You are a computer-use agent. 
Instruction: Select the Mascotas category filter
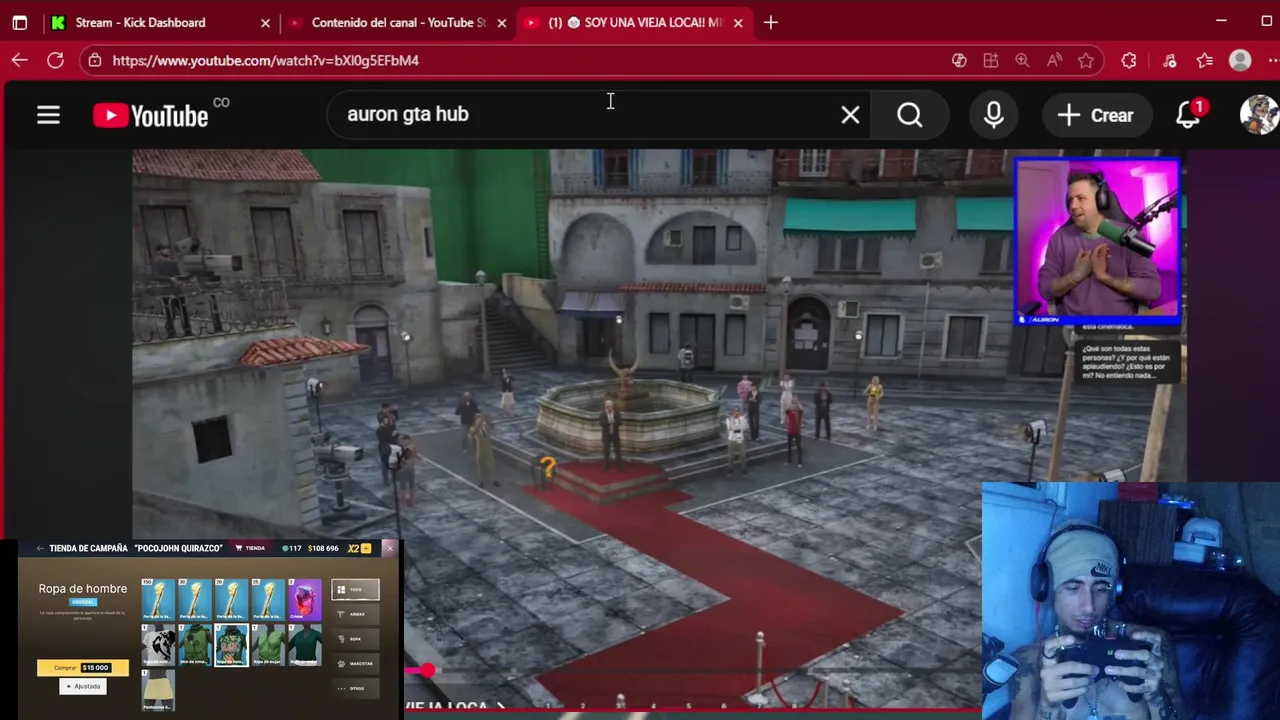(355, 663)
